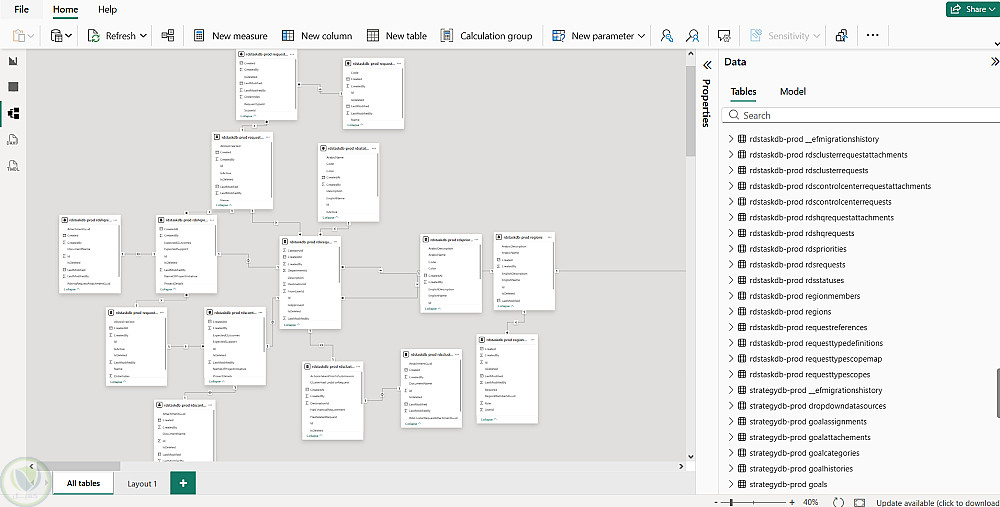Open ribbon overflow three-dots menu
Image resolution: width=1000 pixels, height=507 pixels.
pos(872,35)
